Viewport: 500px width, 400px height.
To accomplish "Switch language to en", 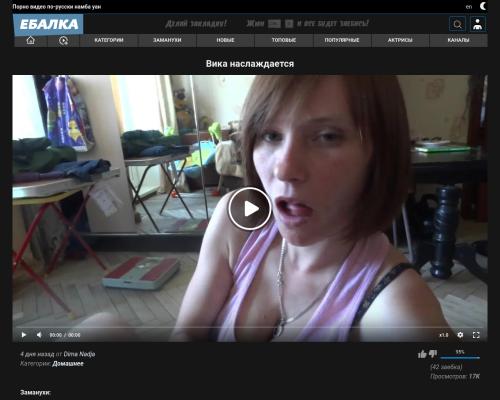I will point(469,7).
